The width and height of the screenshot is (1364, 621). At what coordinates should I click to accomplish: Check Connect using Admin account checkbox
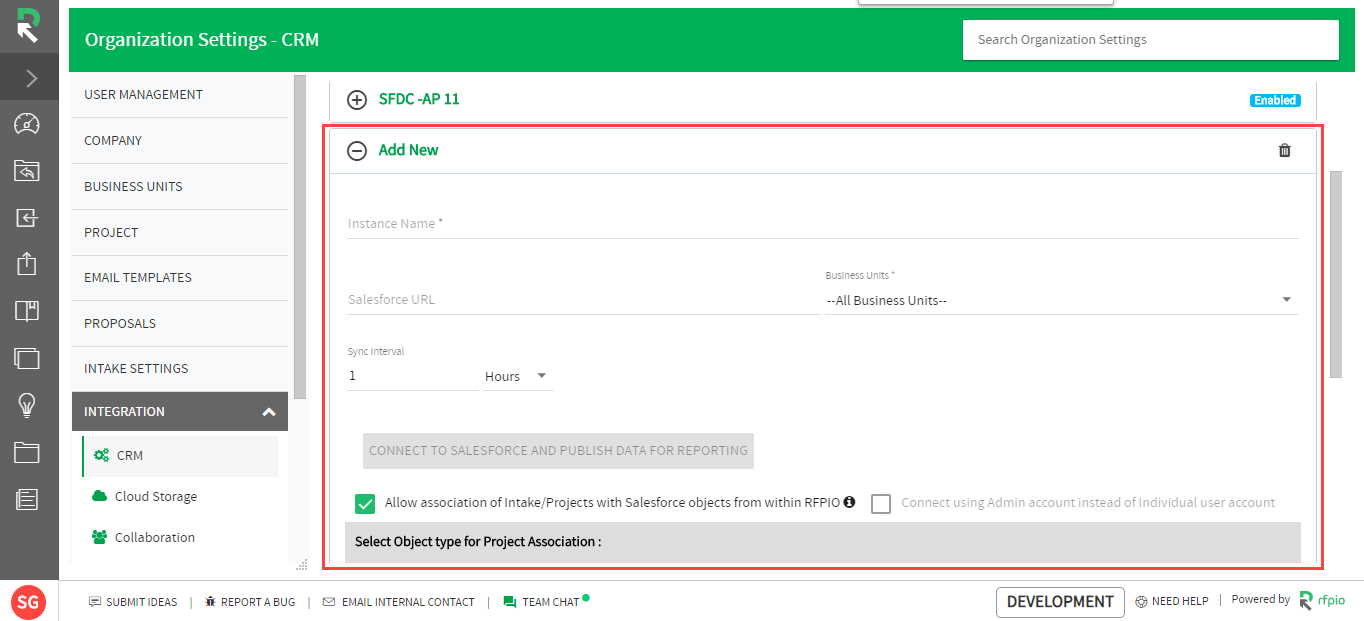pos(881,503)
